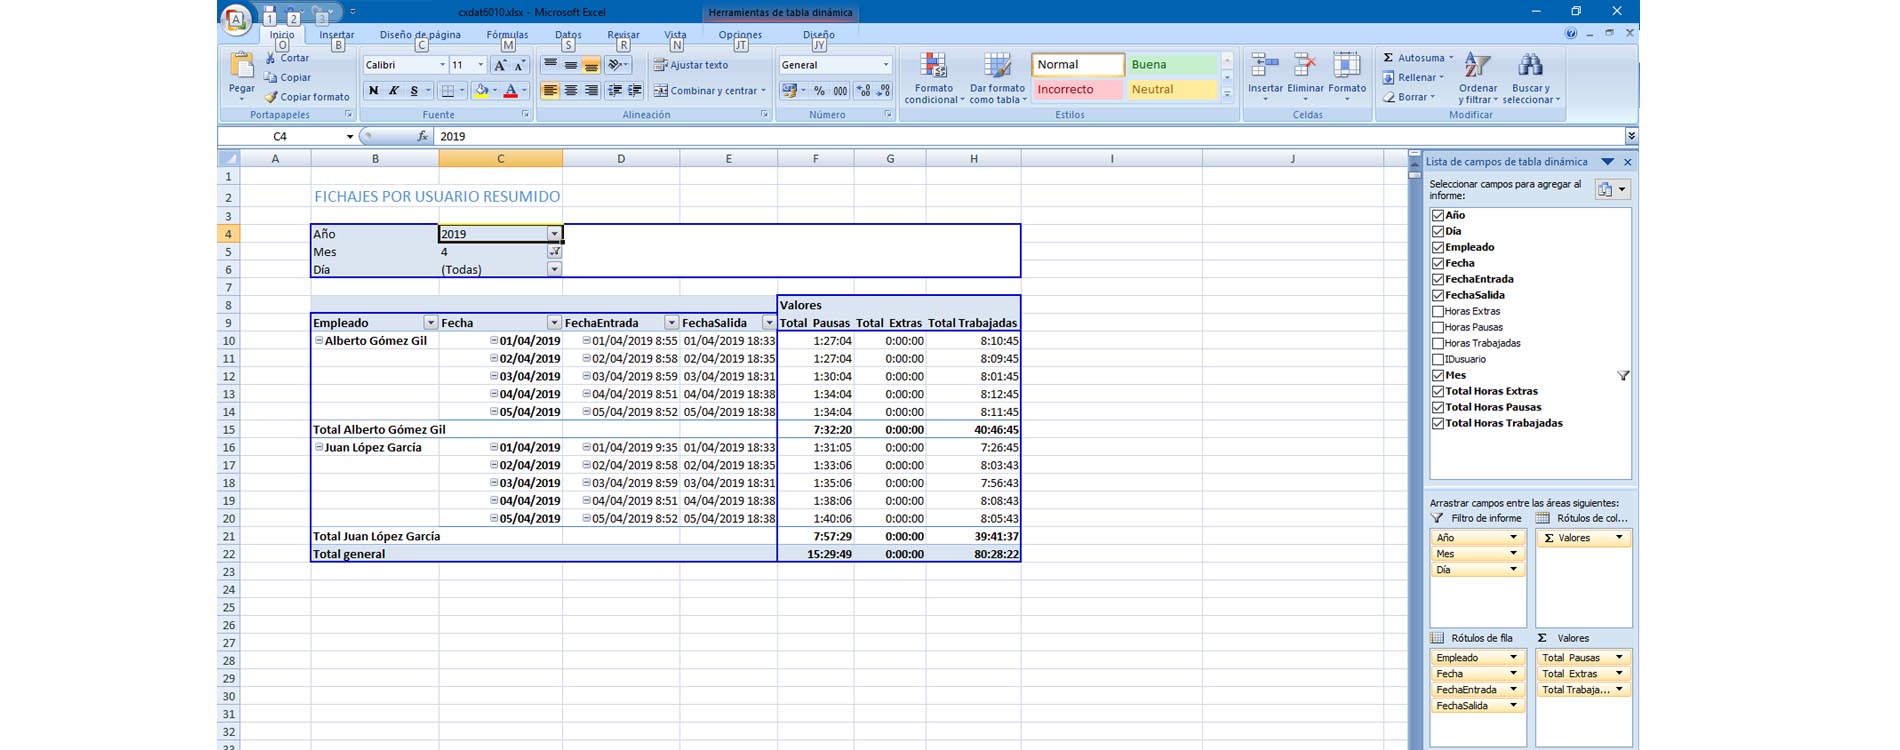Switch to the Fórmulas ribbon tab

pyautogui.click(x=507, y=35)
